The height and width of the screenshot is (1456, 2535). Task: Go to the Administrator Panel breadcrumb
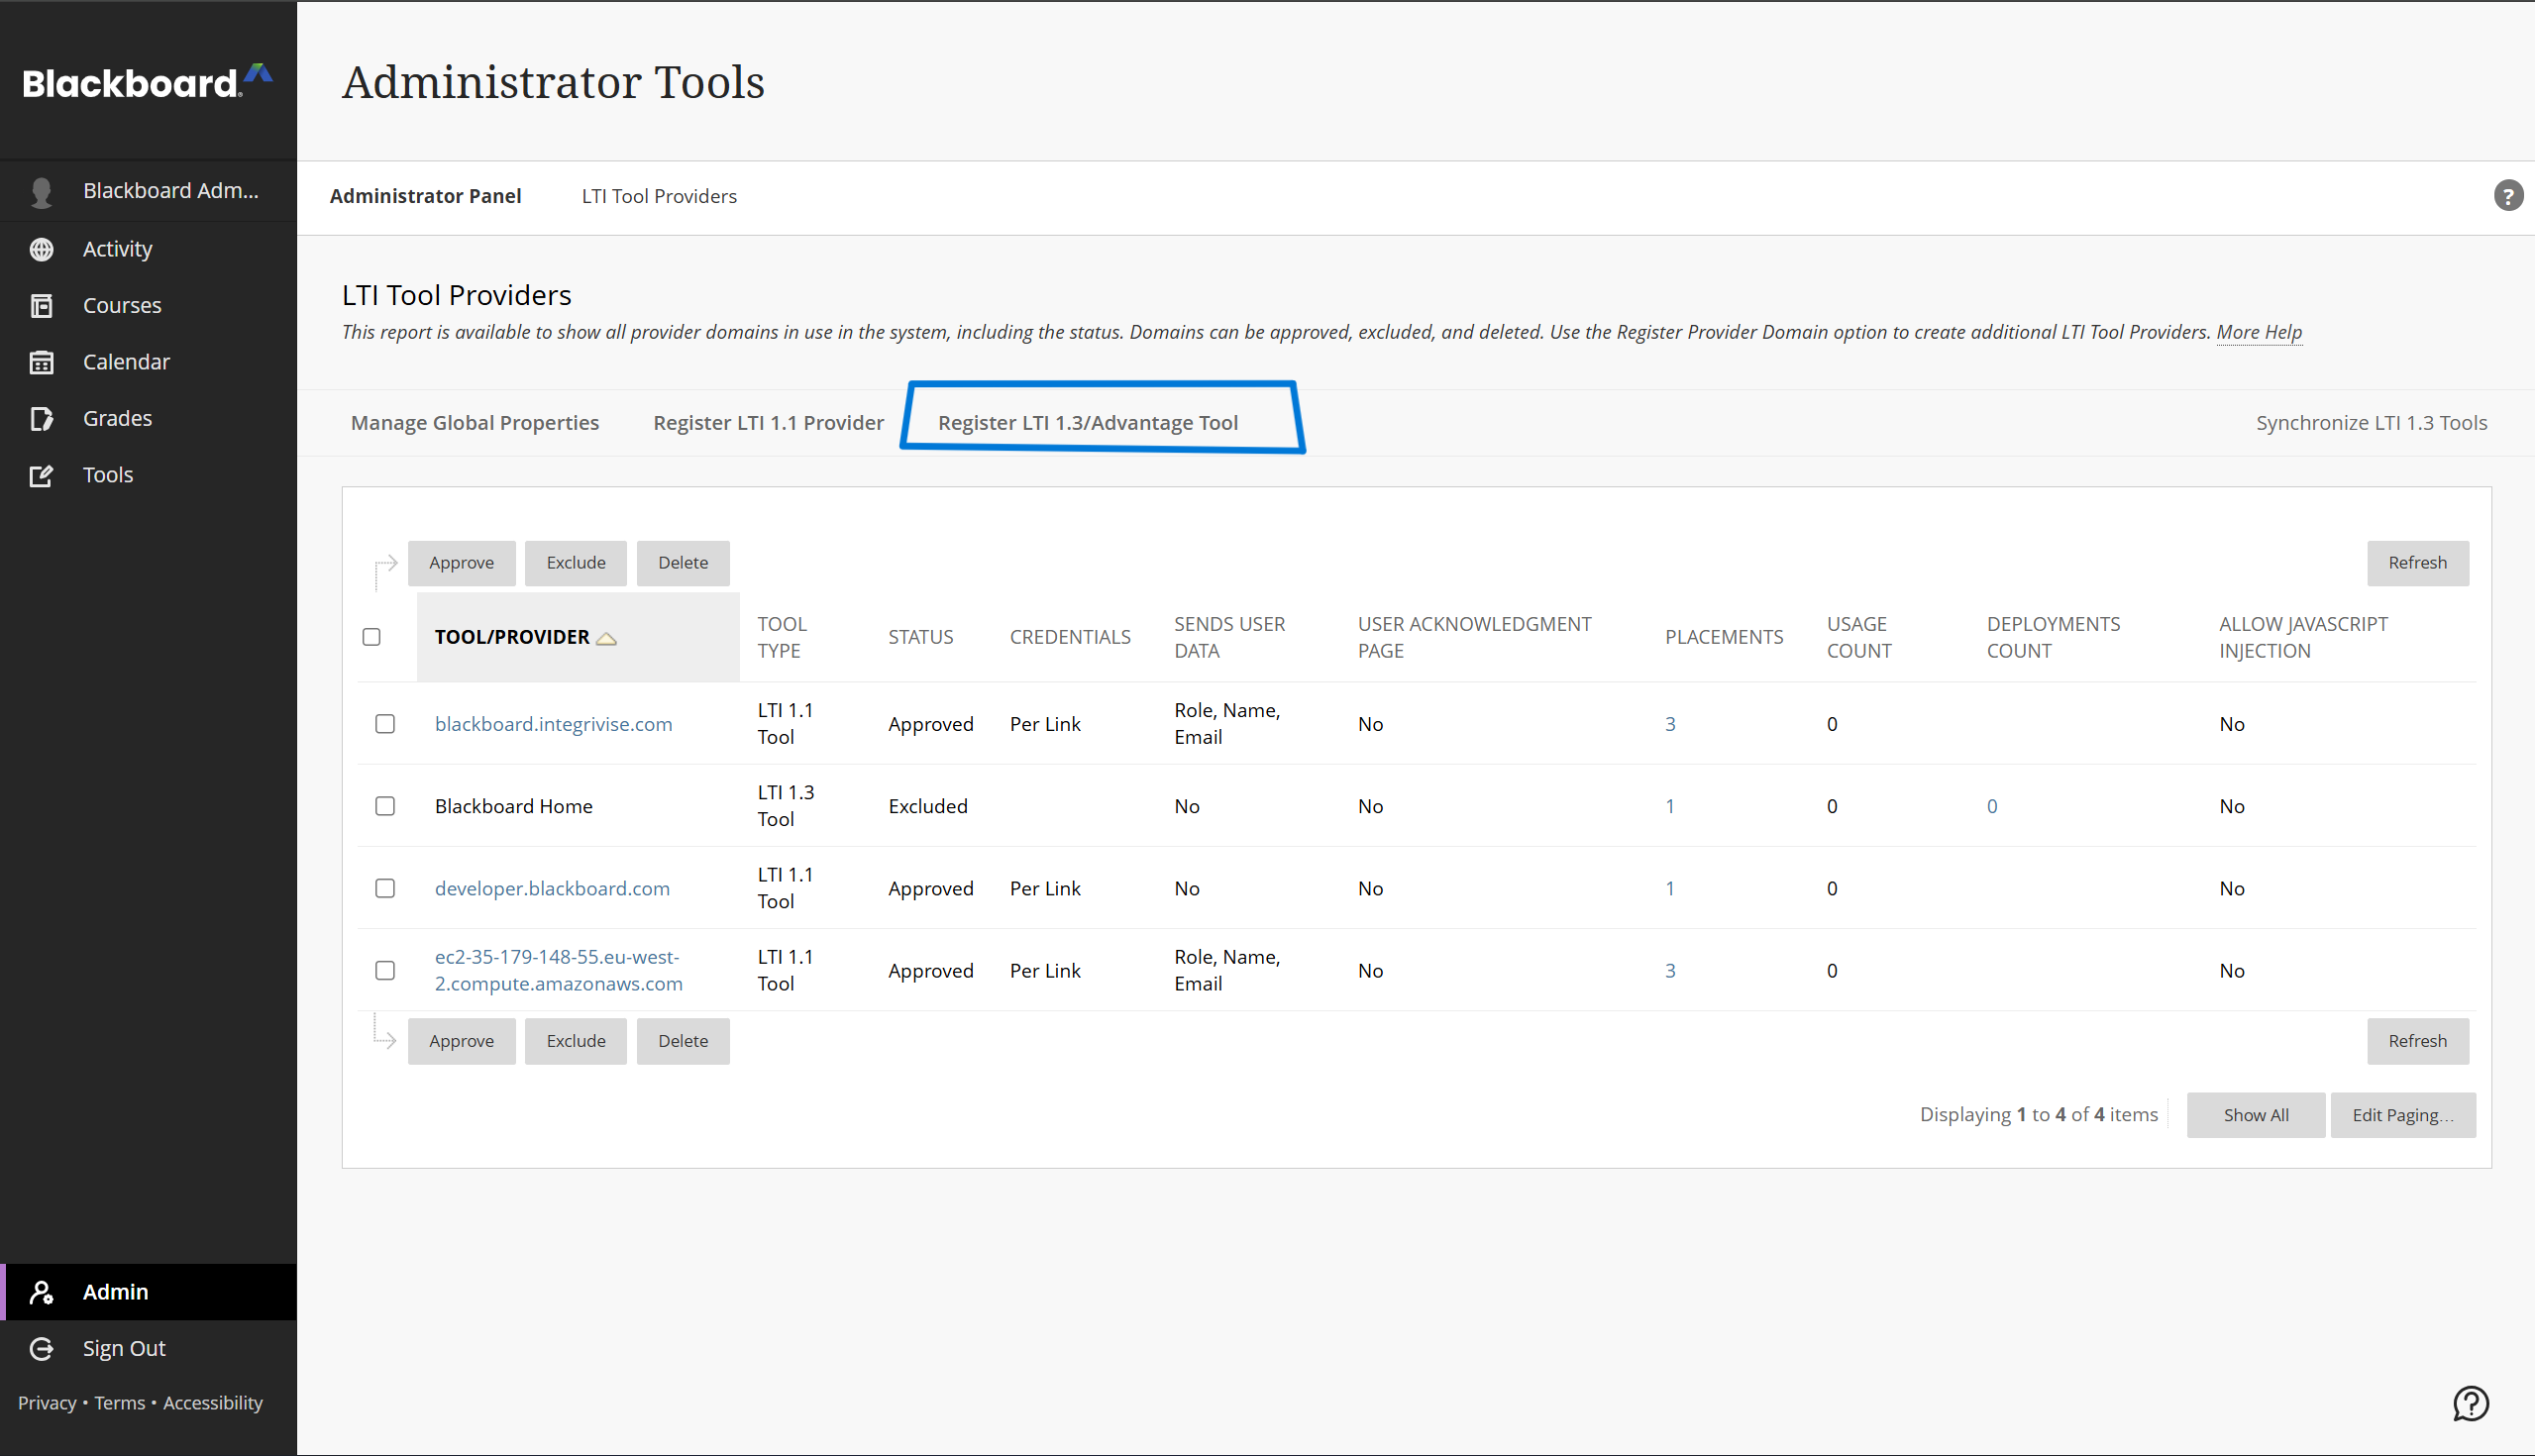point(426,196)
